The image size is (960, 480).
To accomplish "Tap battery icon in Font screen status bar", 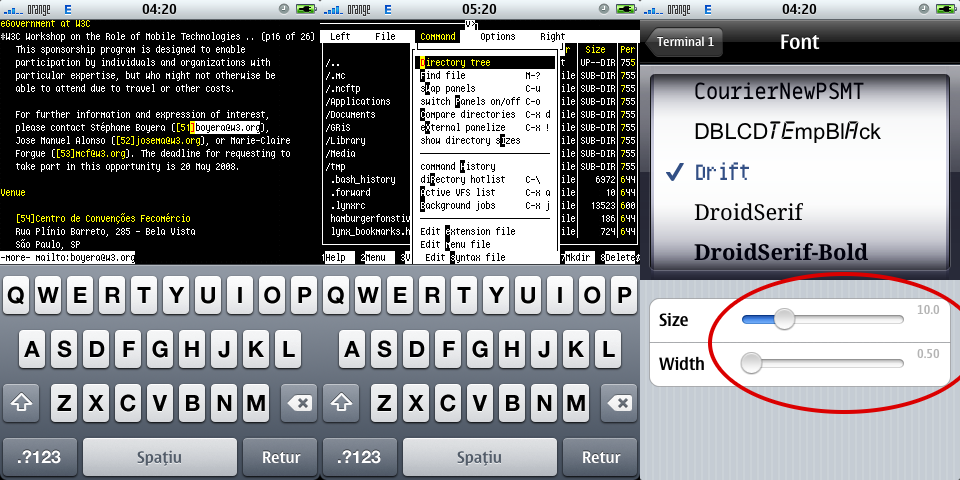I will tap(945, 9).
